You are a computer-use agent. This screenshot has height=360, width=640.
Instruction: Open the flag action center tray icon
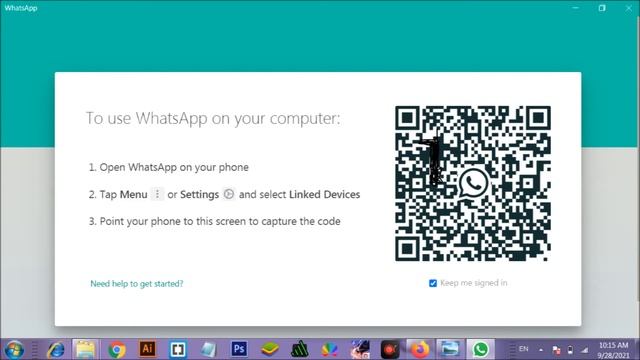click(556, 350)
